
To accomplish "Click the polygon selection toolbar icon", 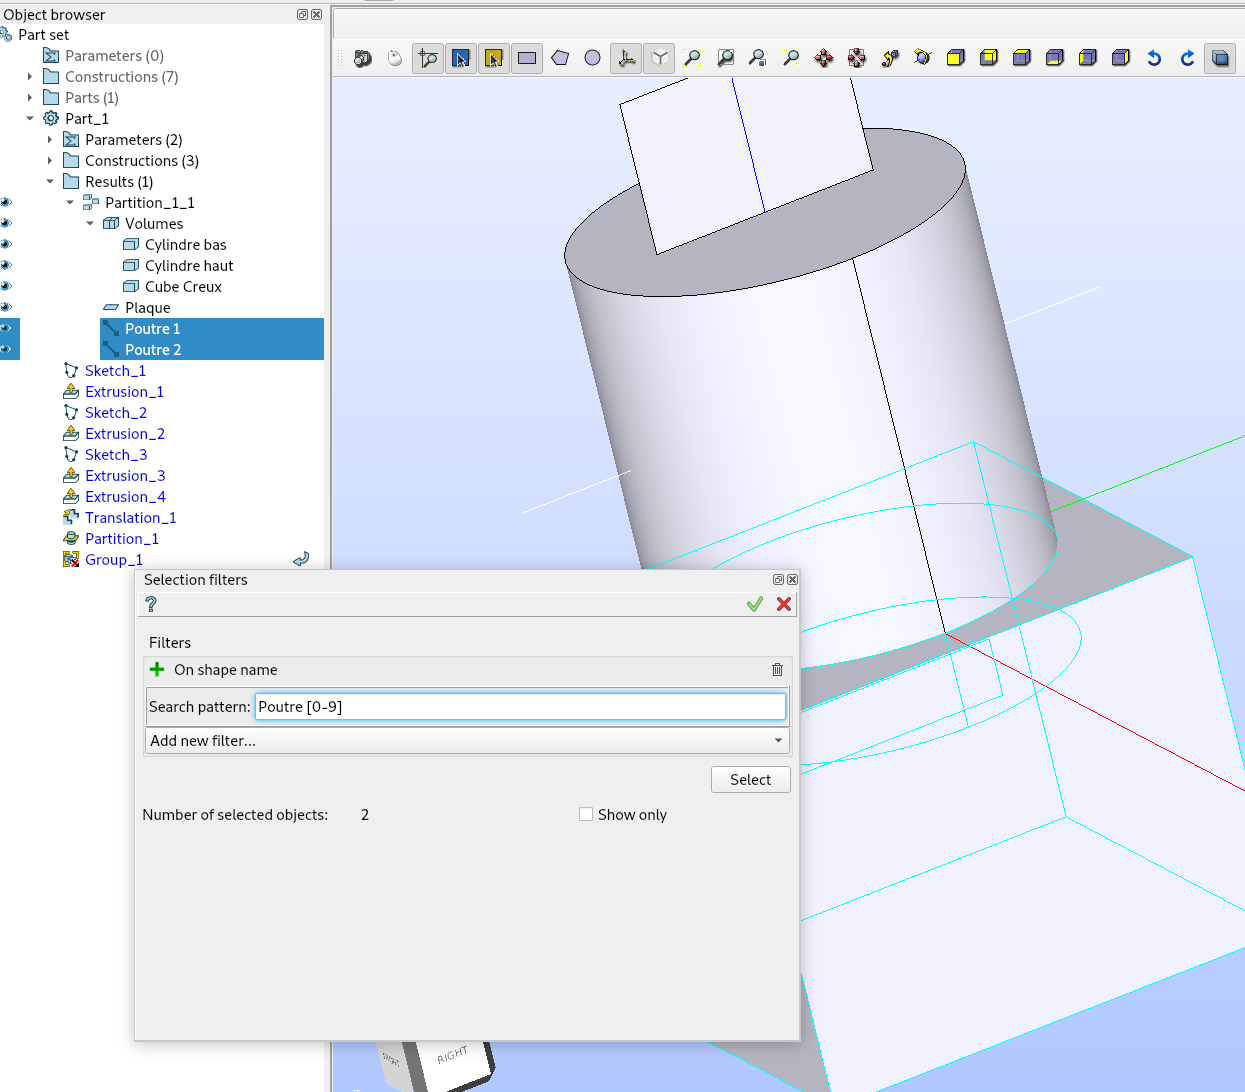I will click(560, 58).
